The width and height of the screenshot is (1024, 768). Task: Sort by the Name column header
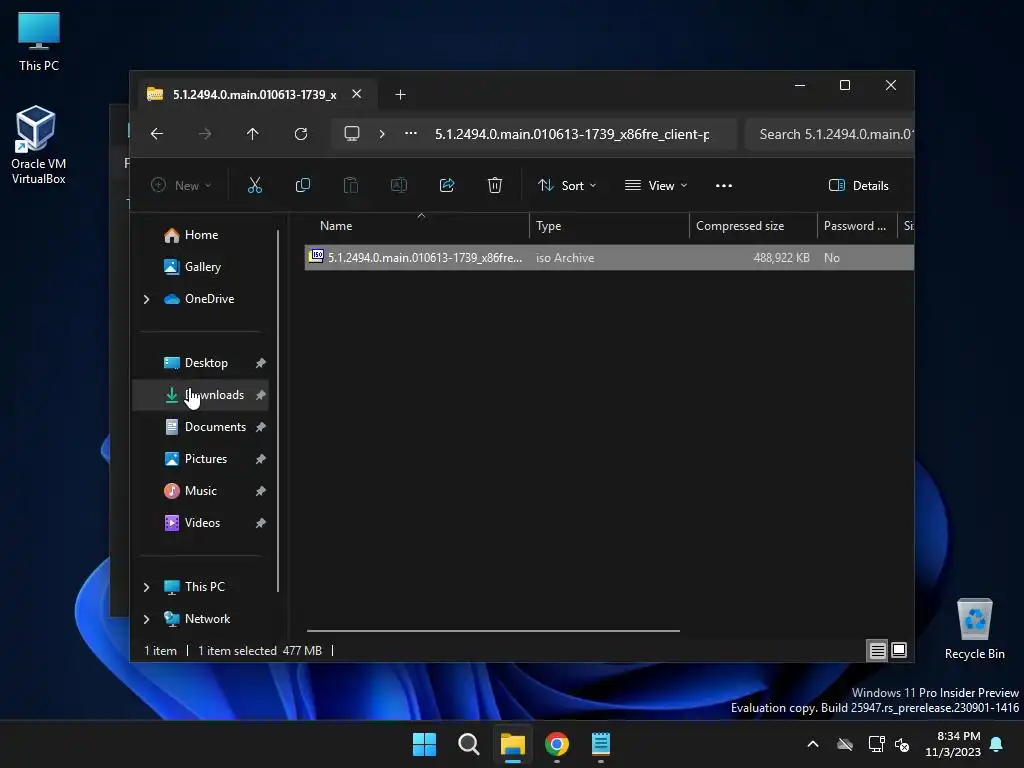point(417,226)
